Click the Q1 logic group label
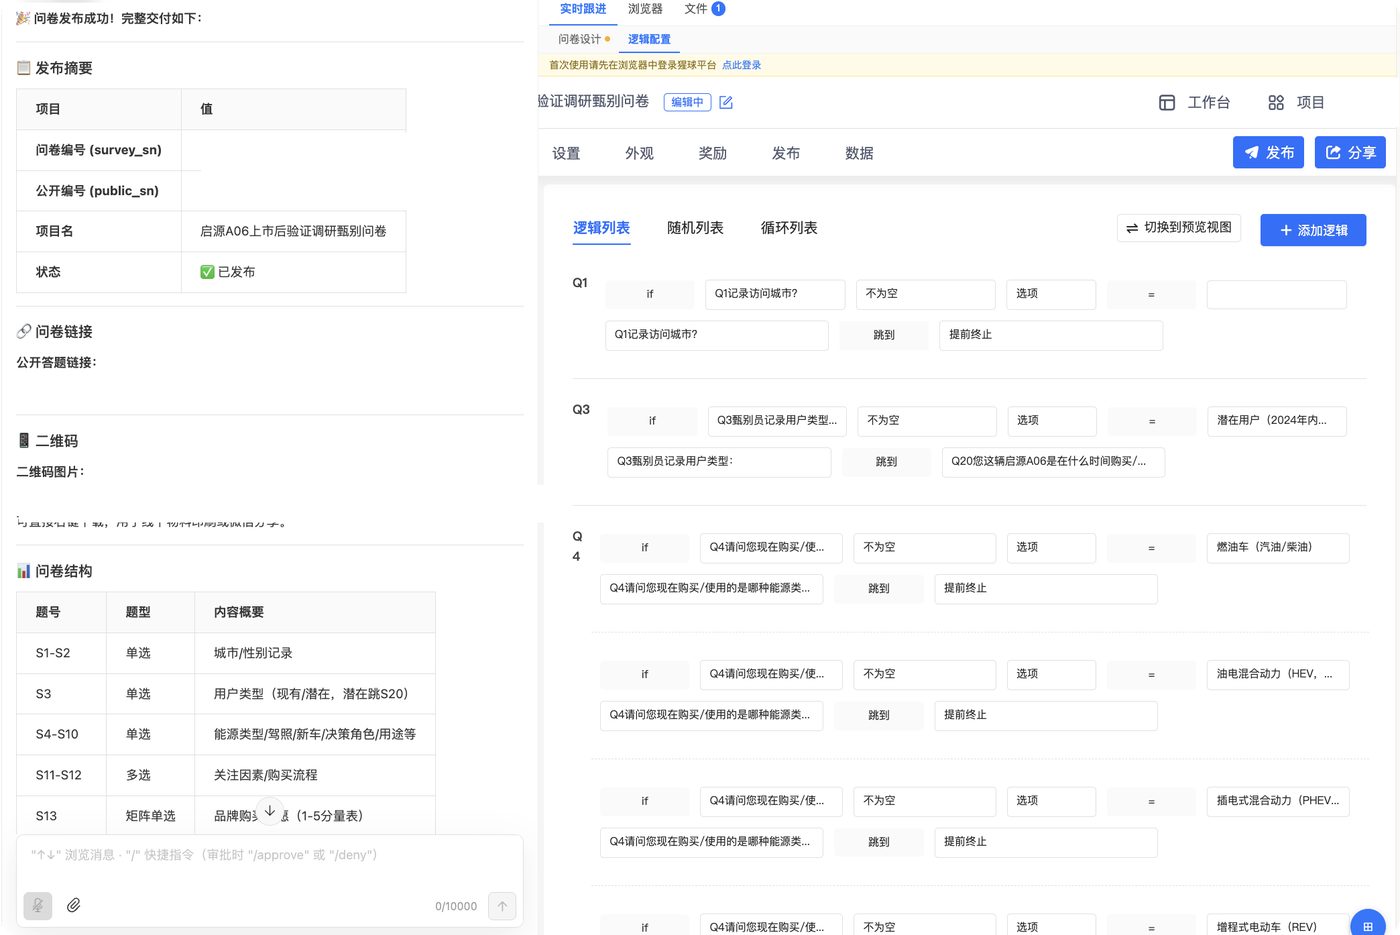The height and width of the screenshot is (935, 1400). click(x=580, y=283)
